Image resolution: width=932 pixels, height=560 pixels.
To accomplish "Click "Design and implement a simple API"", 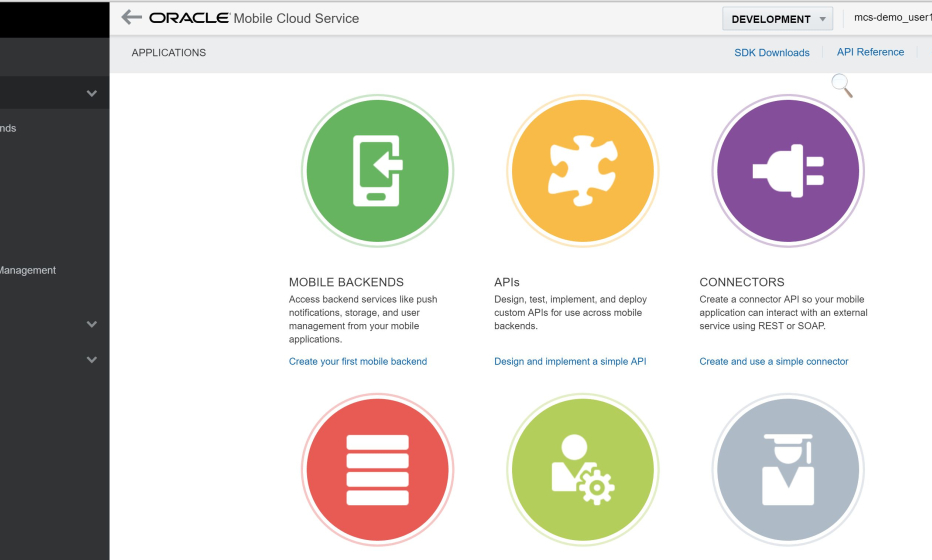I will pyautogui.click(x=570, y=362).
